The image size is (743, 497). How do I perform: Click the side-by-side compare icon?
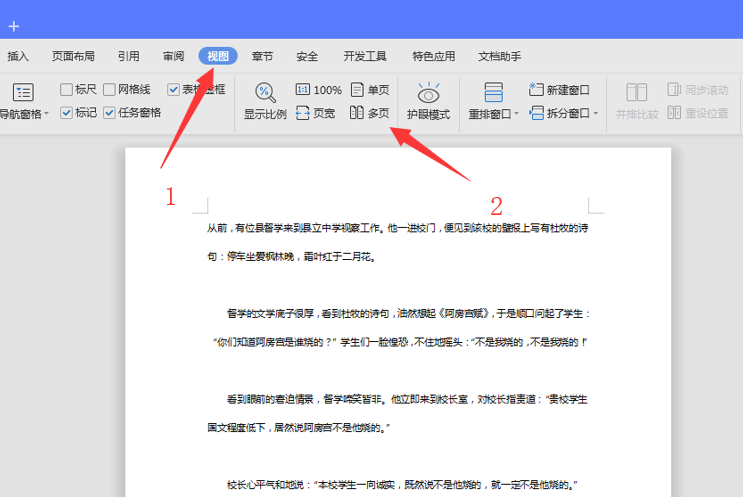tap(636, 92)
